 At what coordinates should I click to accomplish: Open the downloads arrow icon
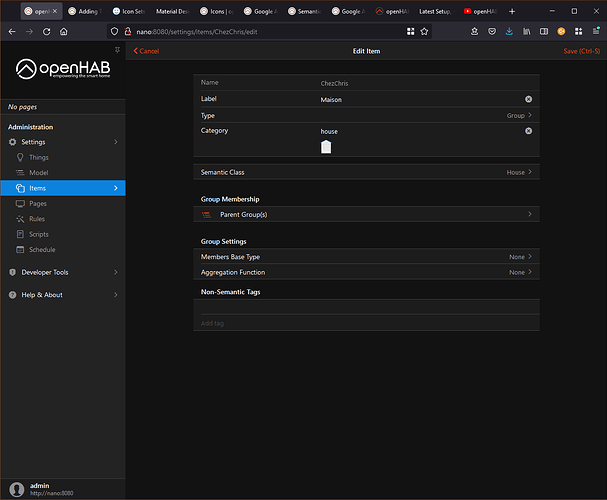pyautogui.click(x=509, y=32)
